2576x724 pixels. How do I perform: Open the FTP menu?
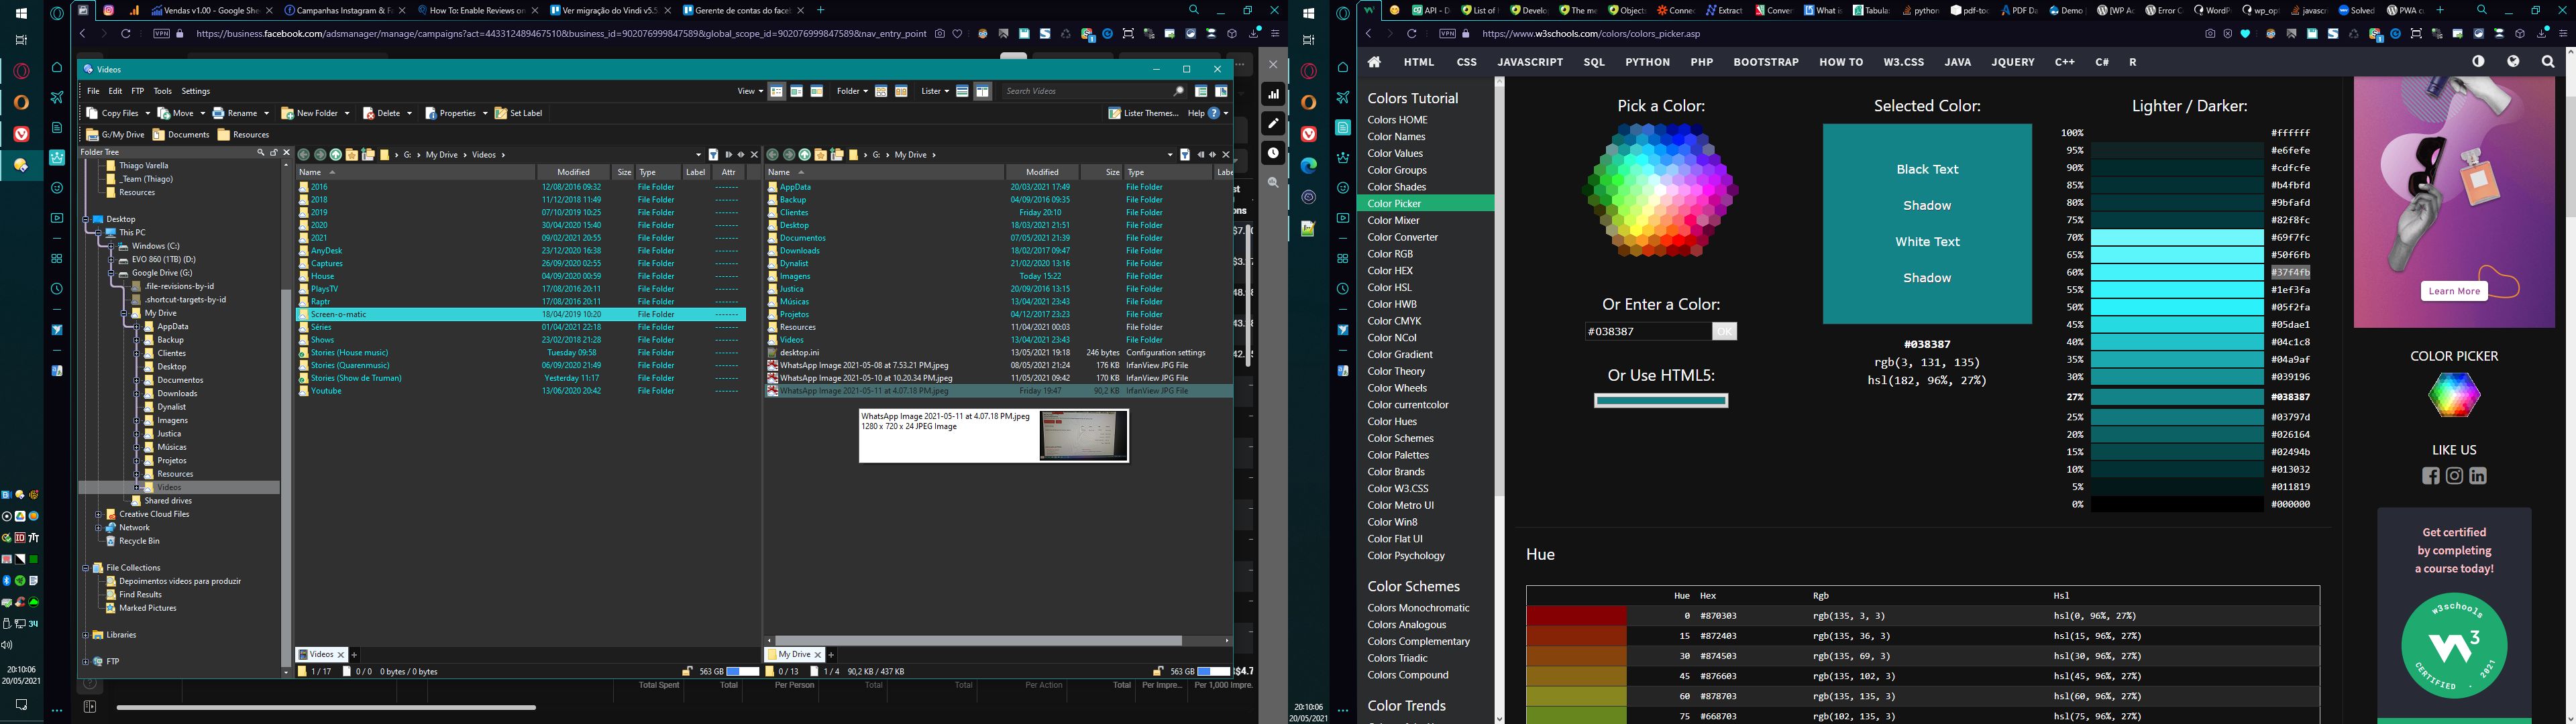138,91
